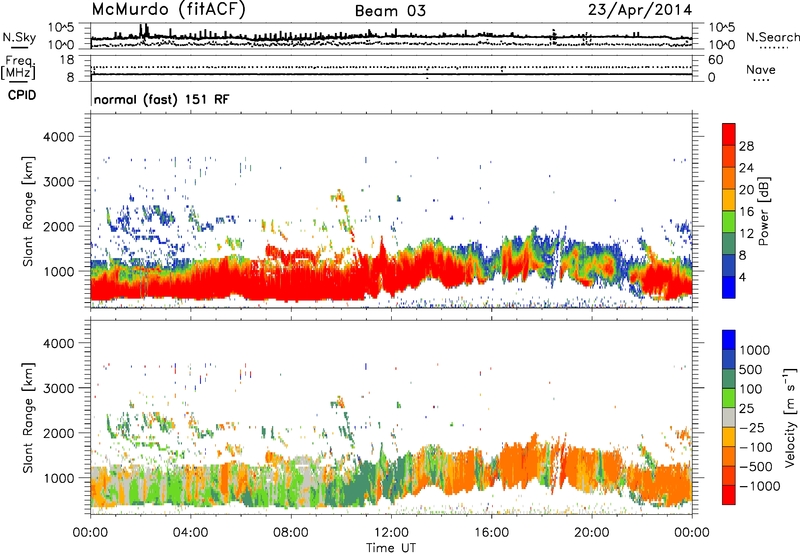Image resolution: width=800 pixels, height=554 pixels.
Task: Click the CPID label
Action: (22, 95)
